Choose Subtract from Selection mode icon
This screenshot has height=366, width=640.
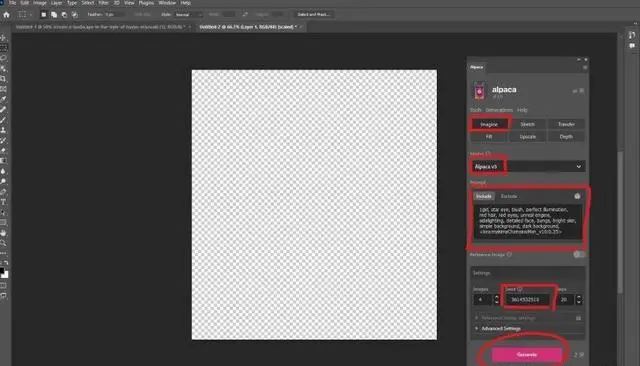(64, 15)
